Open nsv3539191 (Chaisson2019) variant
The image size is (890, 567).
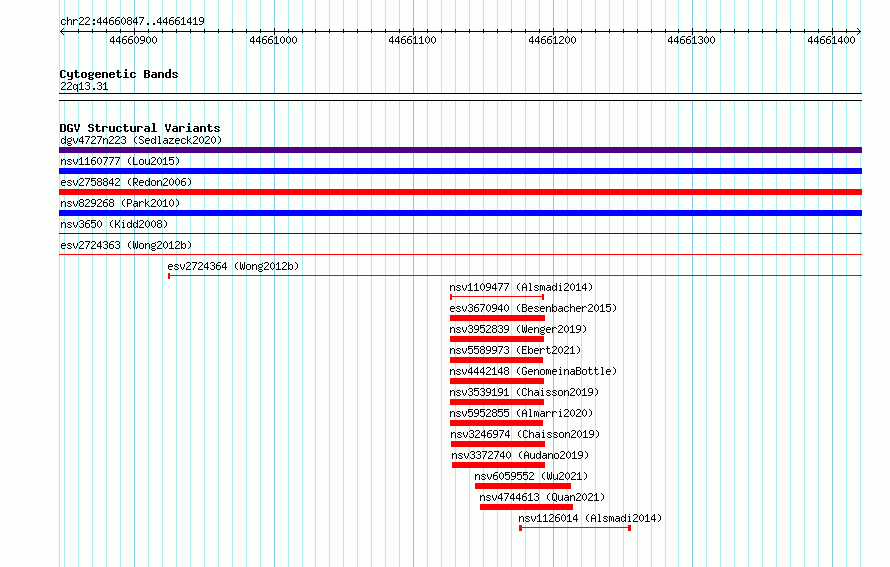tap(524, 392)
